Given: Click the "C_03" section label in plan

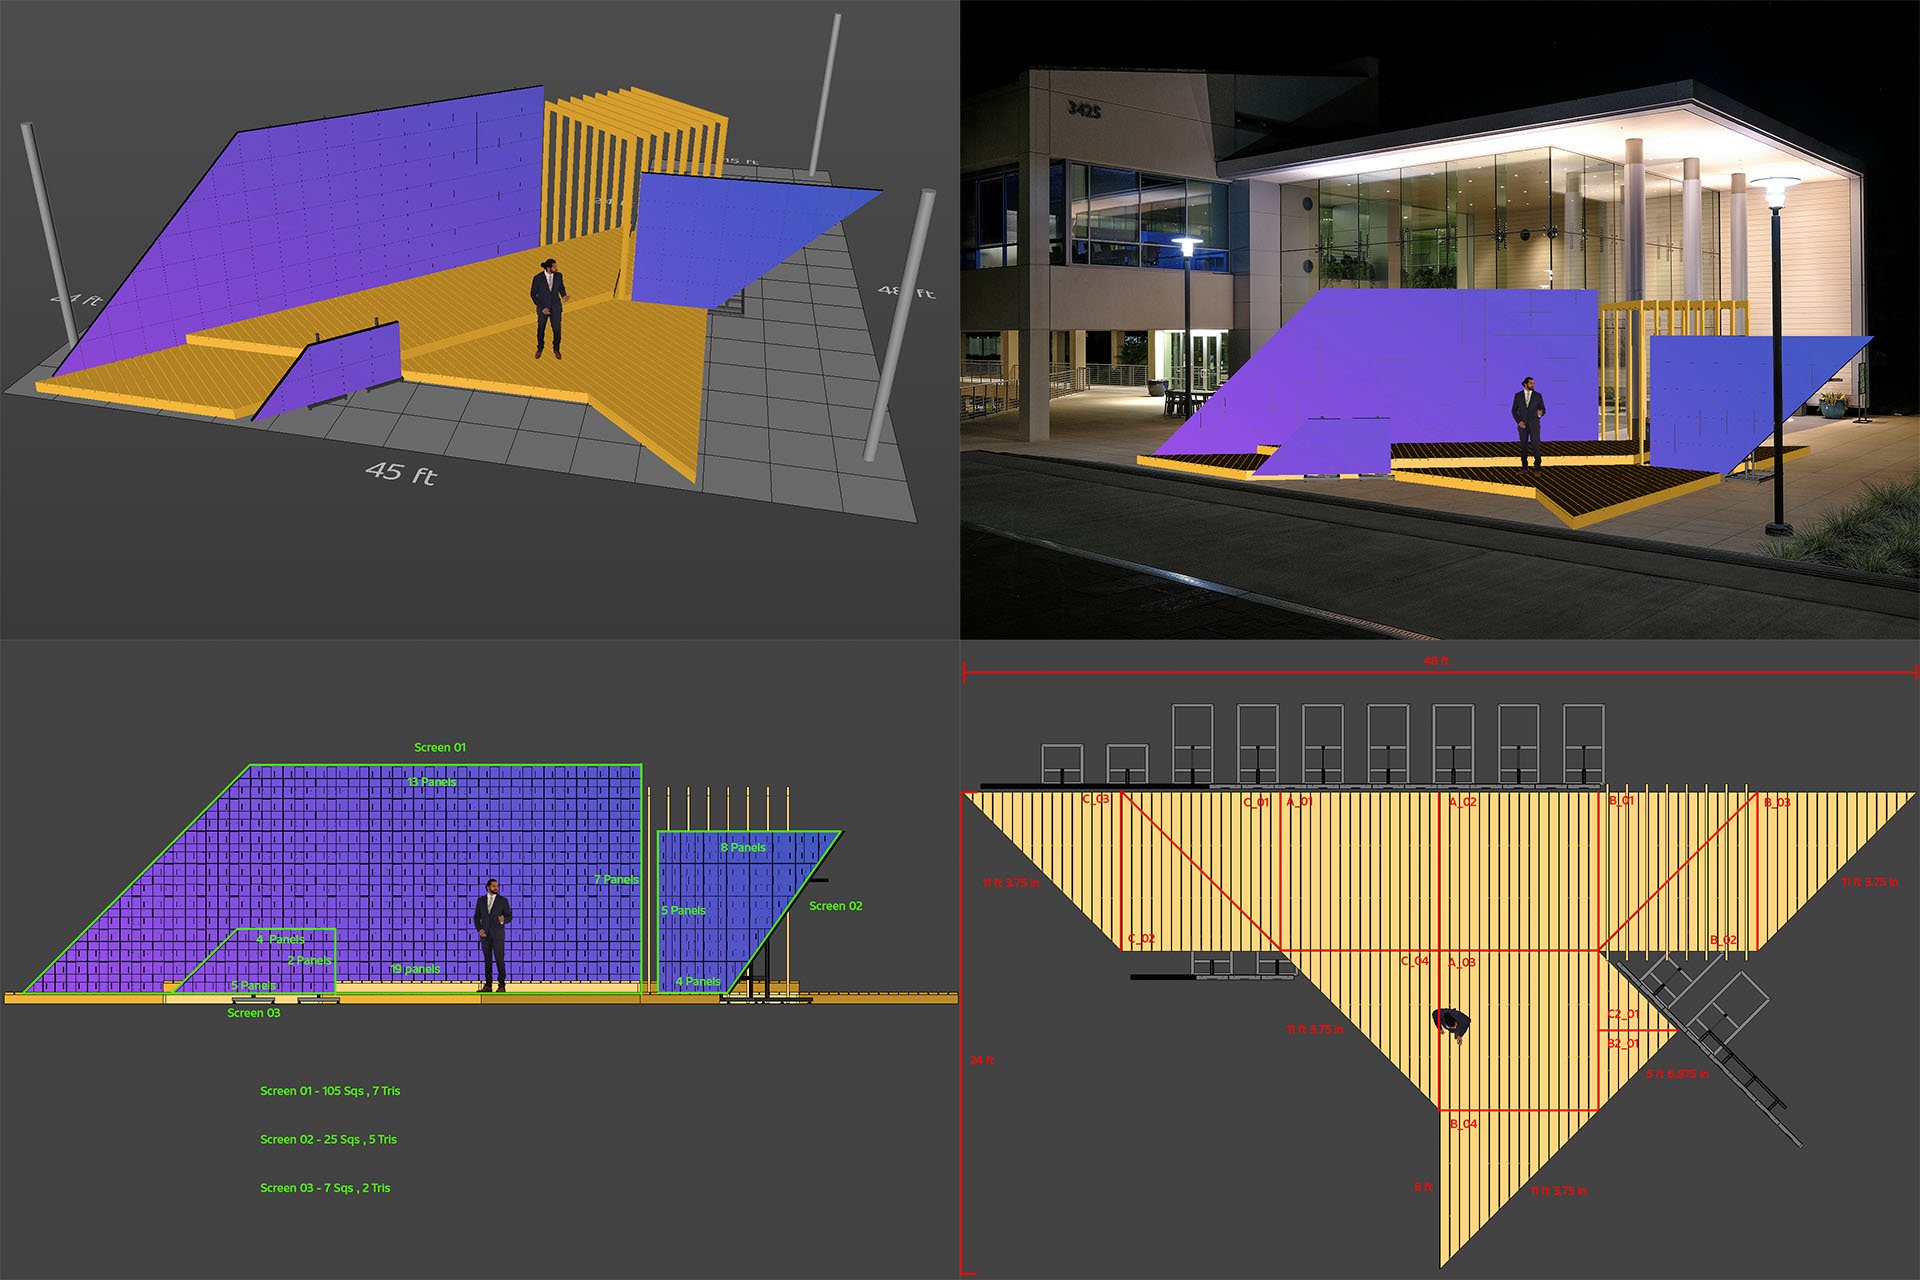Looking at the screenshot, I should (1096, 799).
